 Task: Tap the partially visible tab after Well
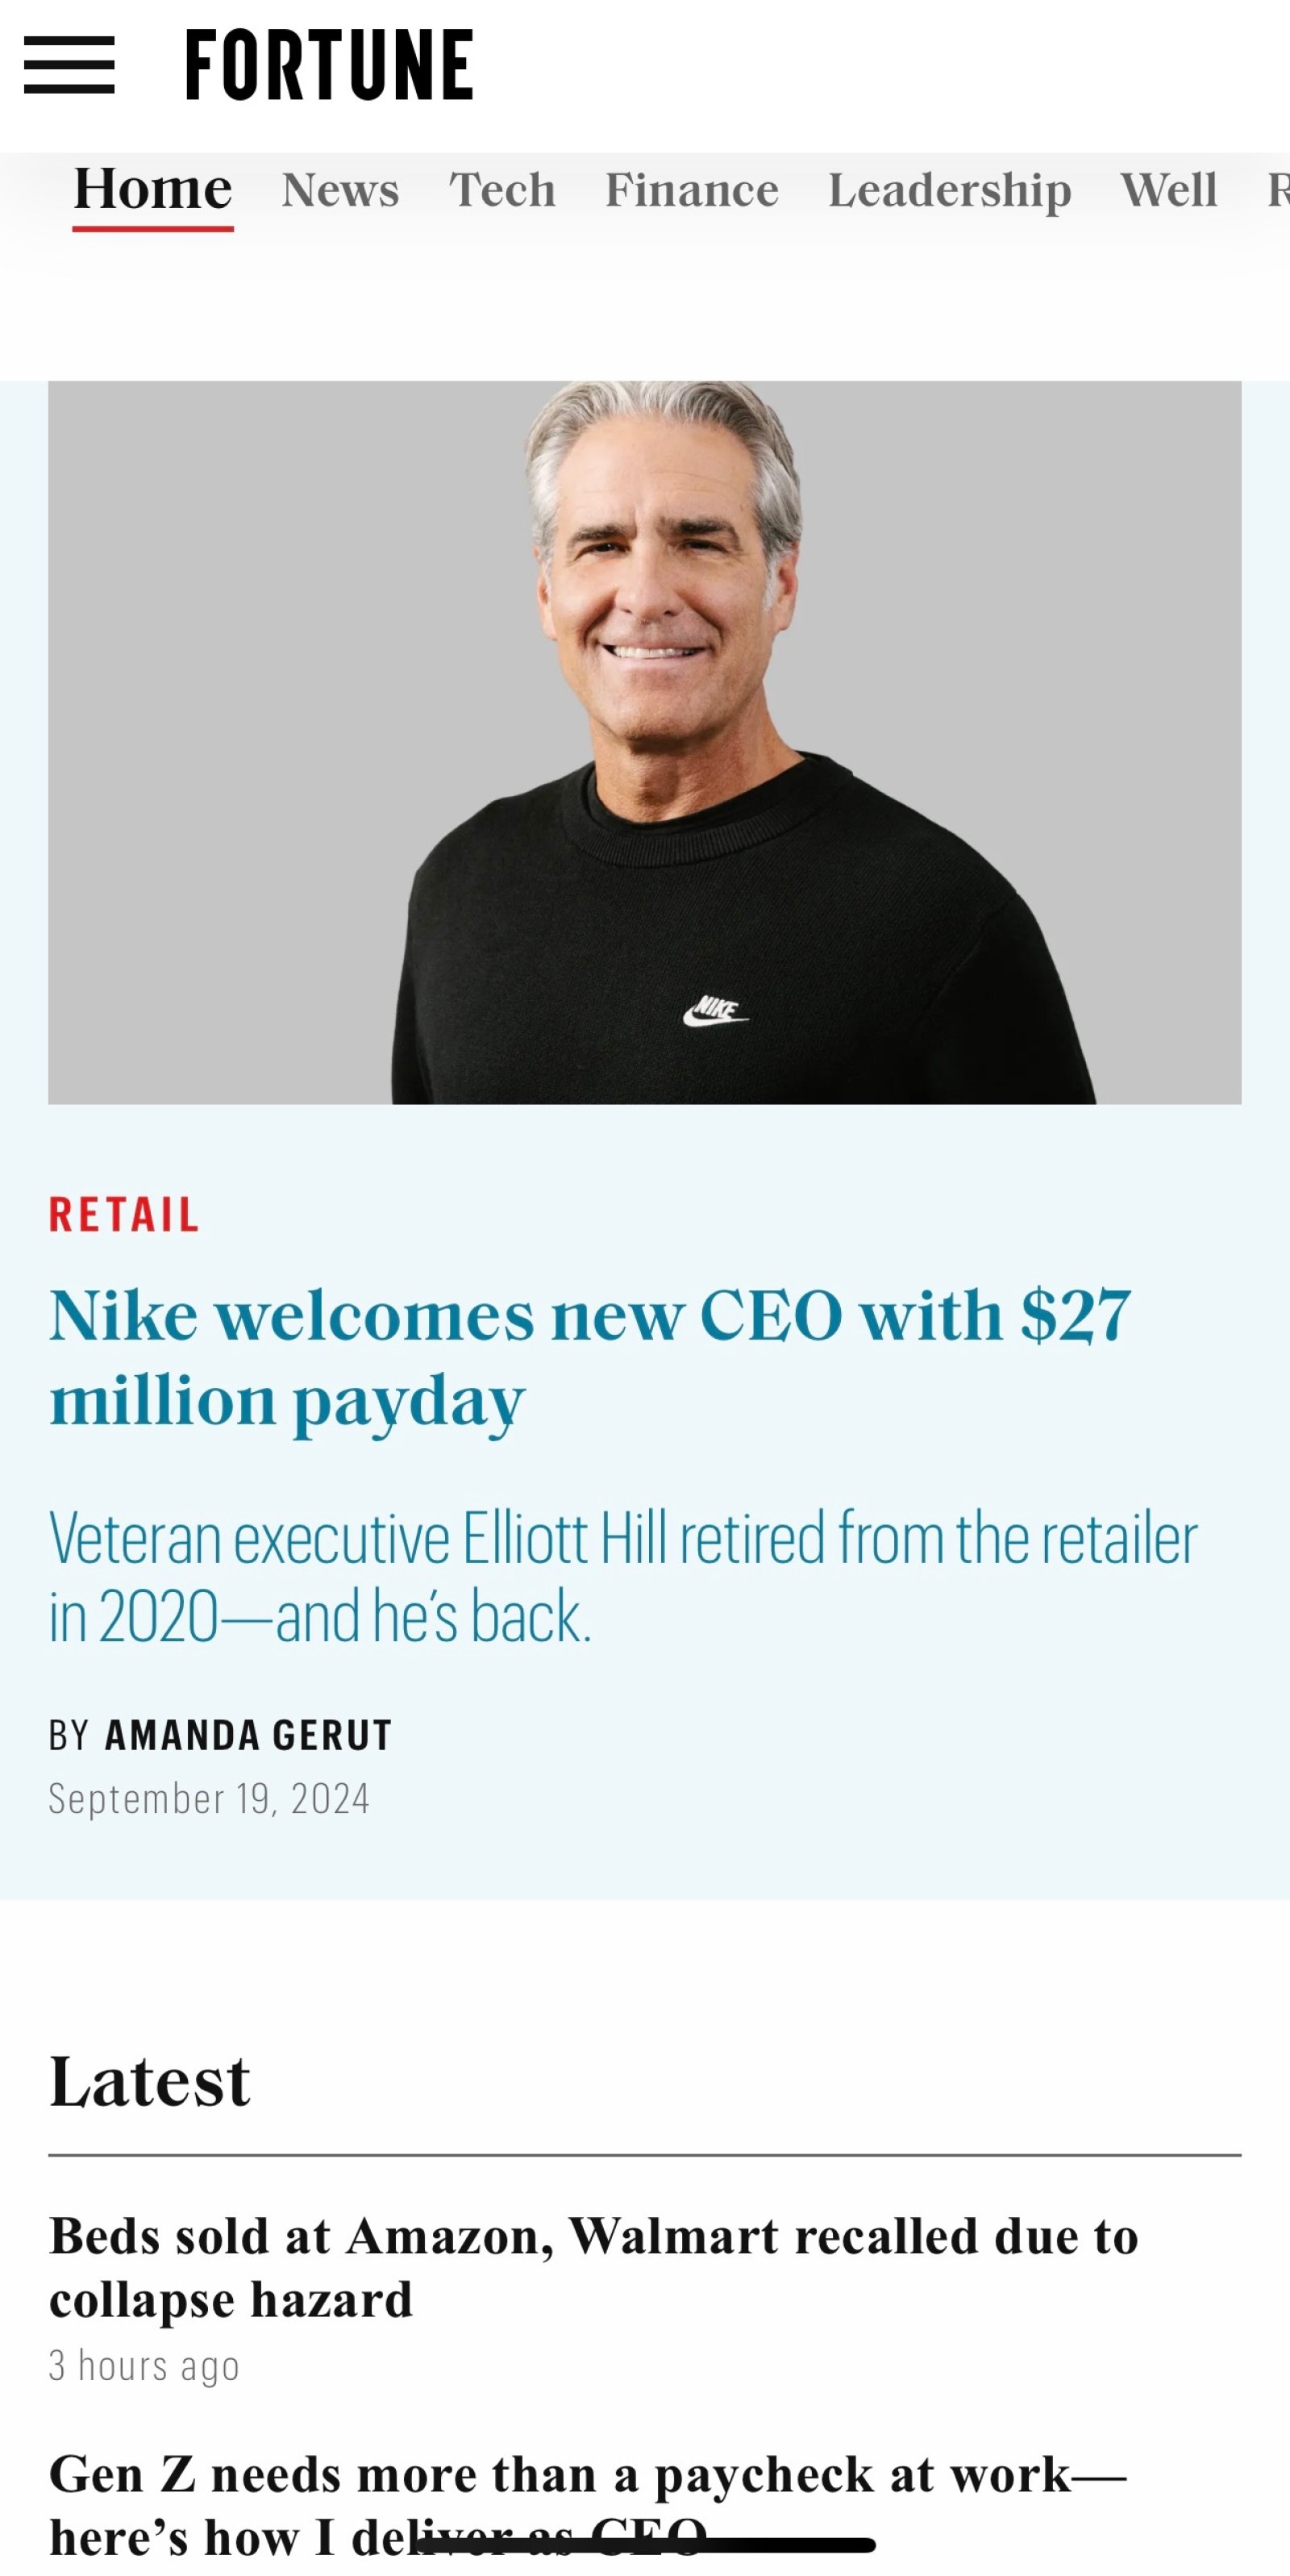tap(1278, 189)
